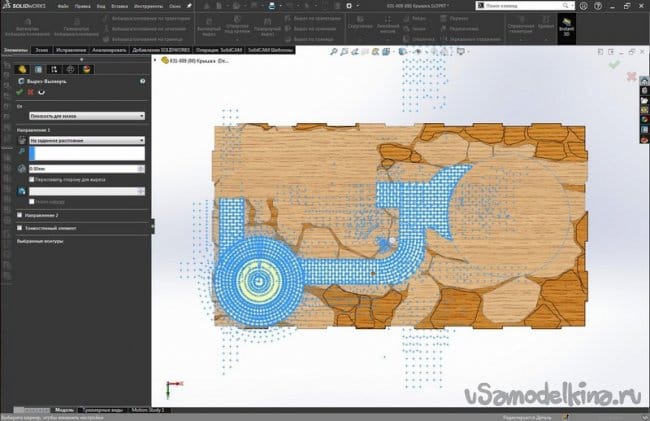
Task: Click the reverse direction icon
Action: tap(23, 141)
